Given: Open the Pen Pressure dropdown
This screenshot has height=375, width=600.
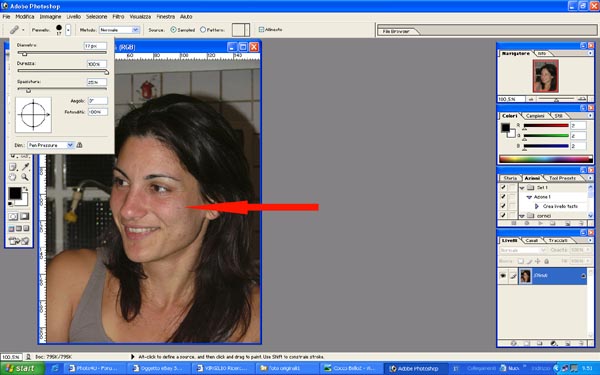Looking at the screenshot, I should pos(50,145).
